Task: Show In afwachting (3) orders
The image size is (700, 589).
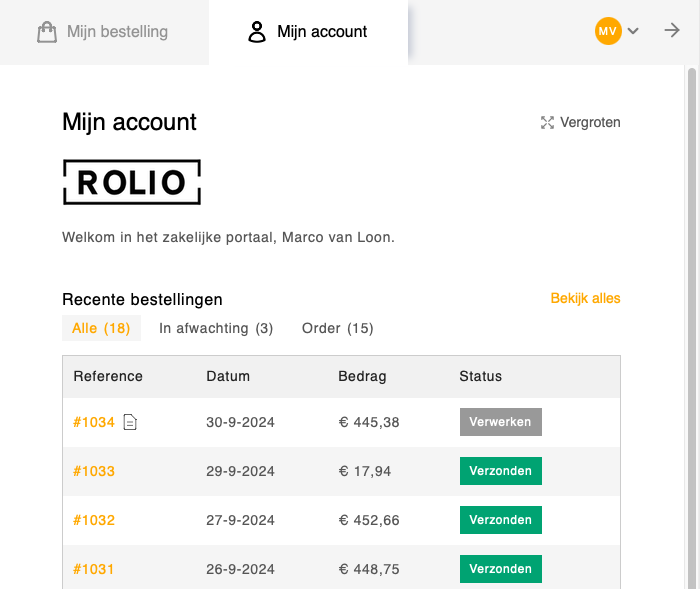Action: coord(216,328)
